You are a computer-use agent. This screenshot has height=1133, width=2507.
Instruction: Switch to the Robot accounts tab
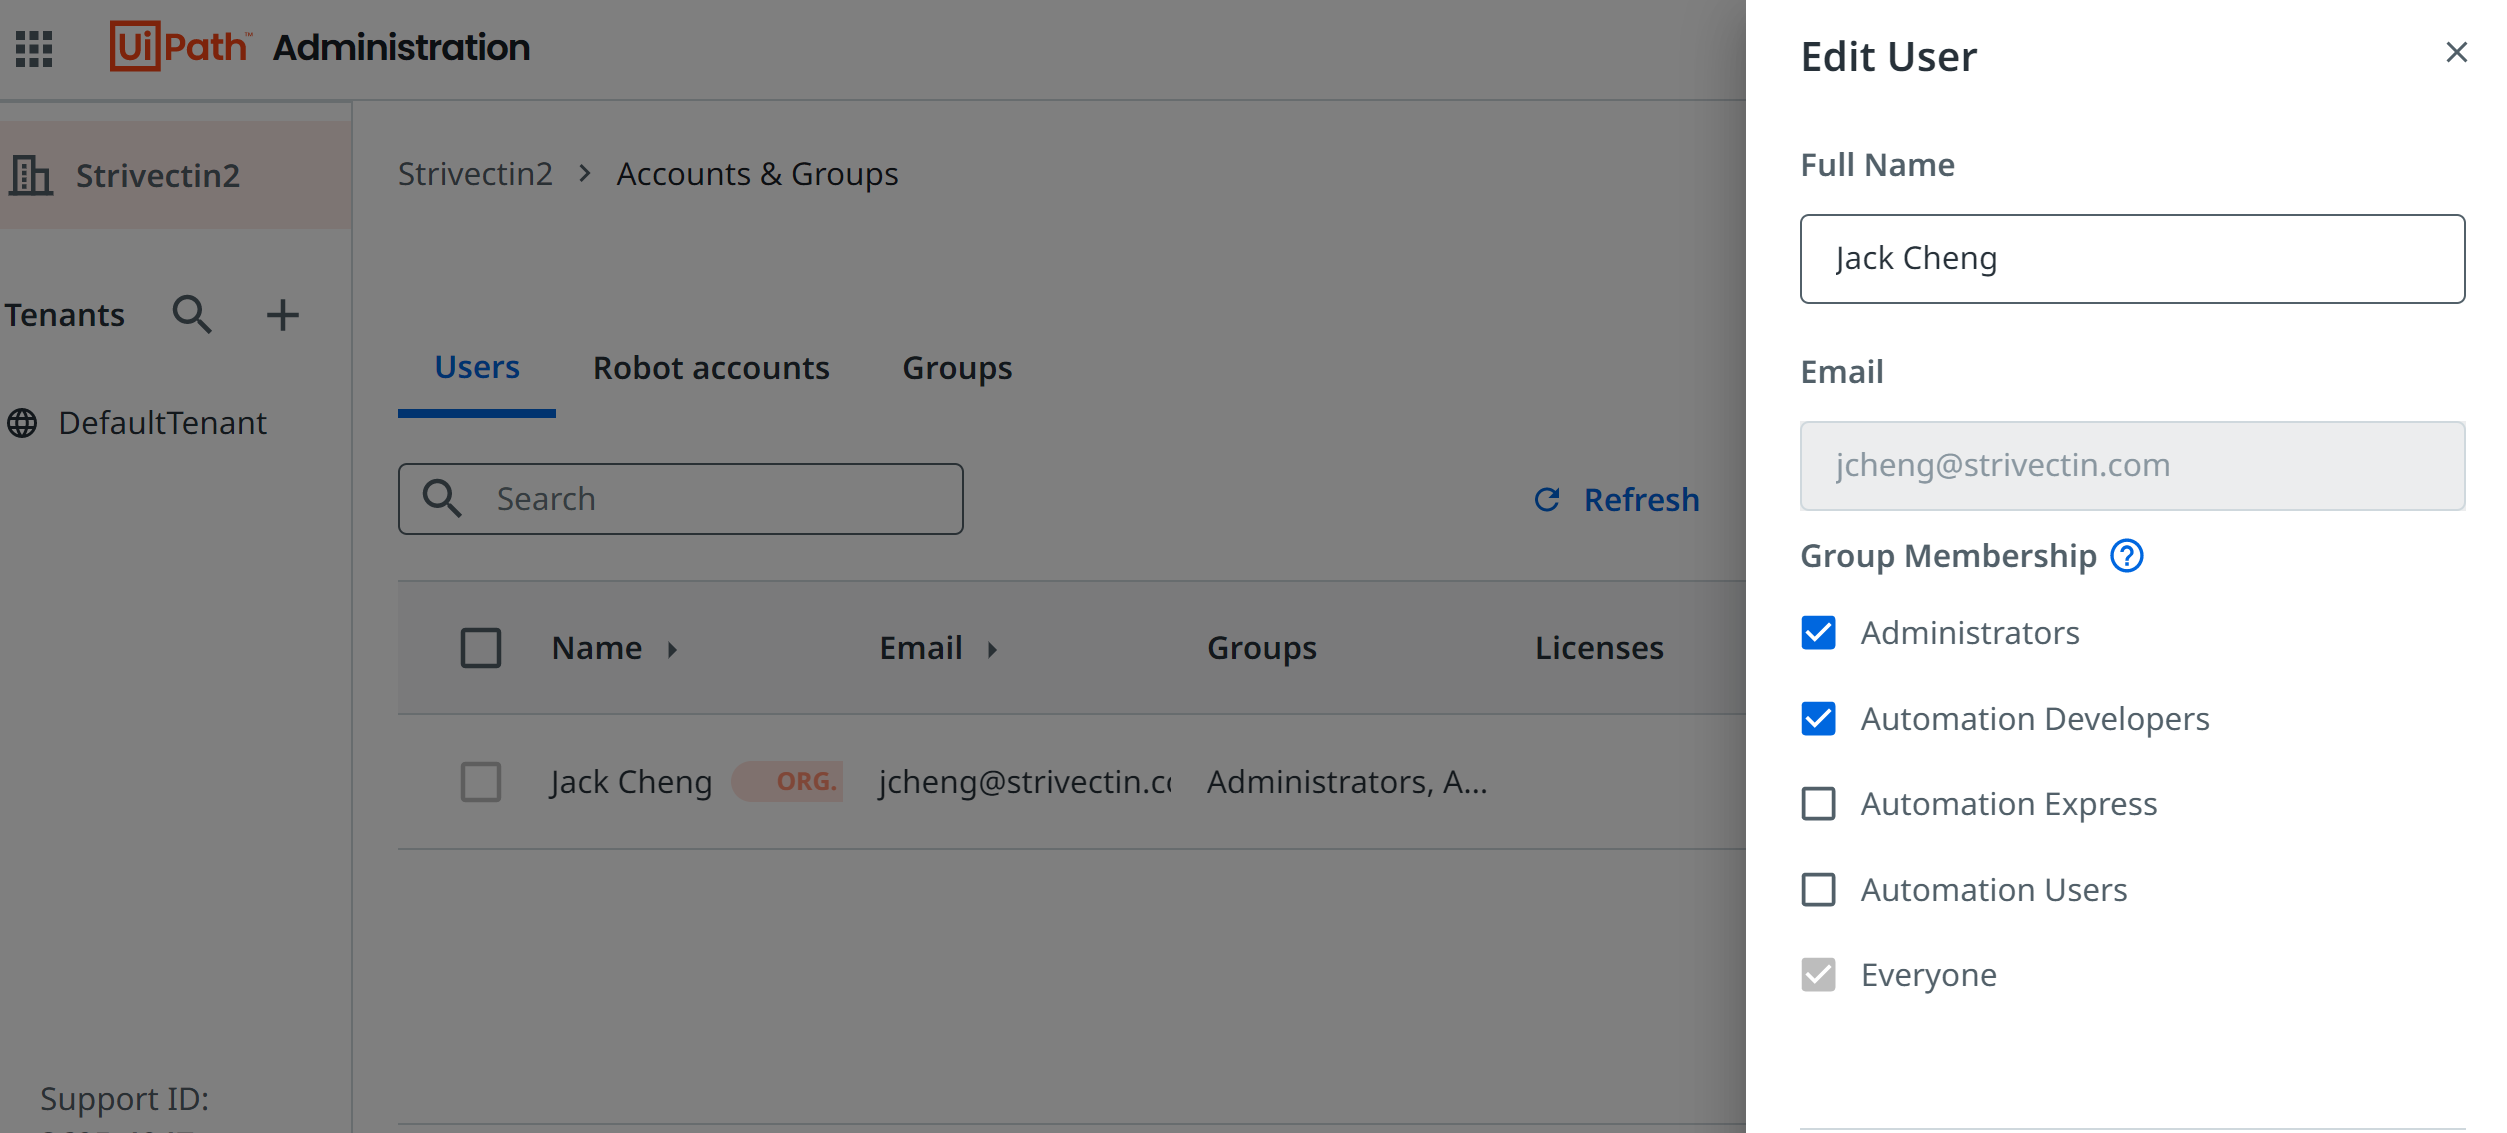[x=711, y=368]
